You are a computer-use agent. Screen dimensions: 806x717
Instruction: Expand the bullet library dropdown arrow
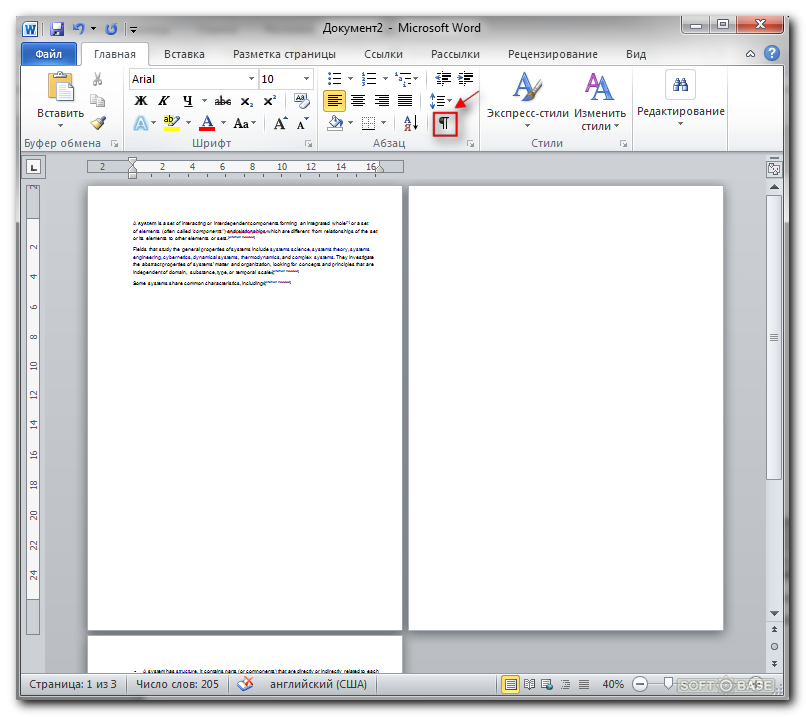[351, 79]
